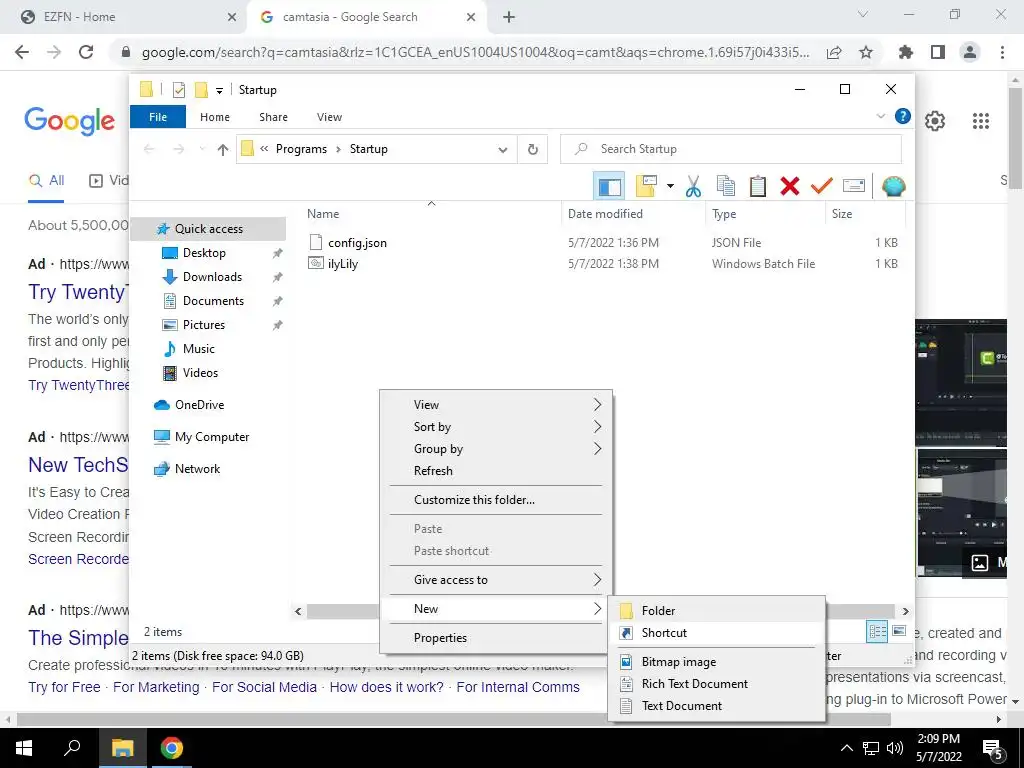This screenshot has width=1024, height=768.
Task: Select Desktop in Quick access
Action: (204, 253)
